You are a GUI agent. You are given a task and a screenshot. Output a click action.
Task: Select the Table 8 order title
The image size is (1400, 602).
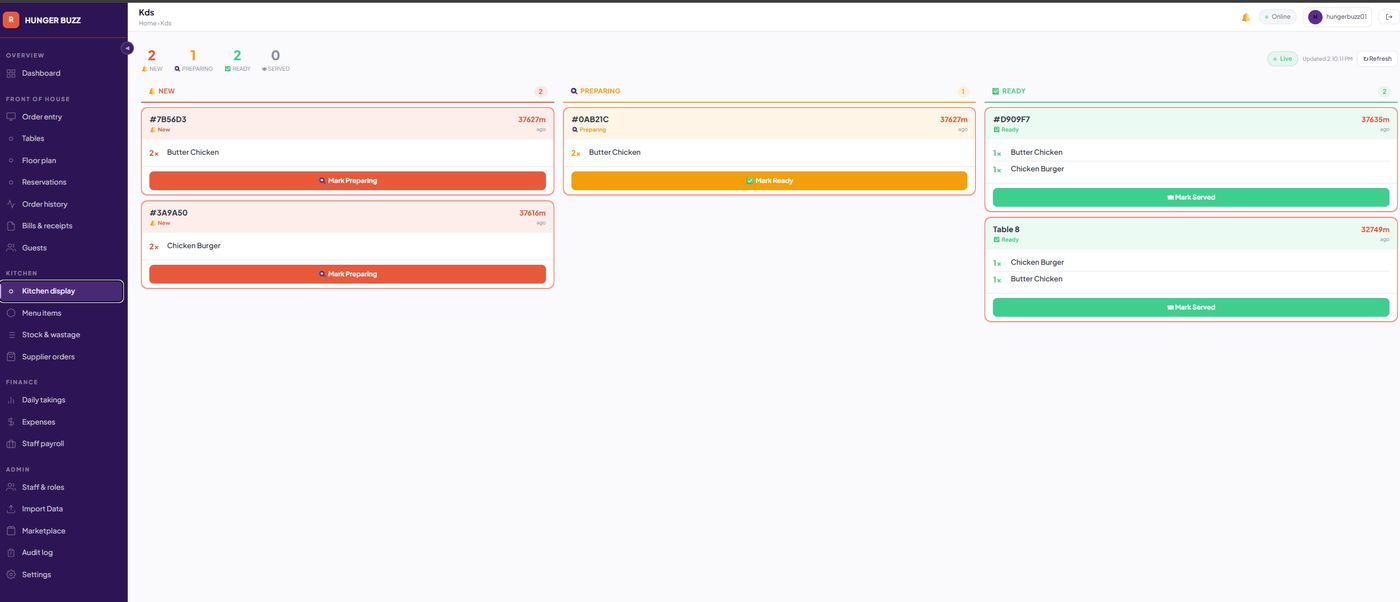coord(1006,229)
